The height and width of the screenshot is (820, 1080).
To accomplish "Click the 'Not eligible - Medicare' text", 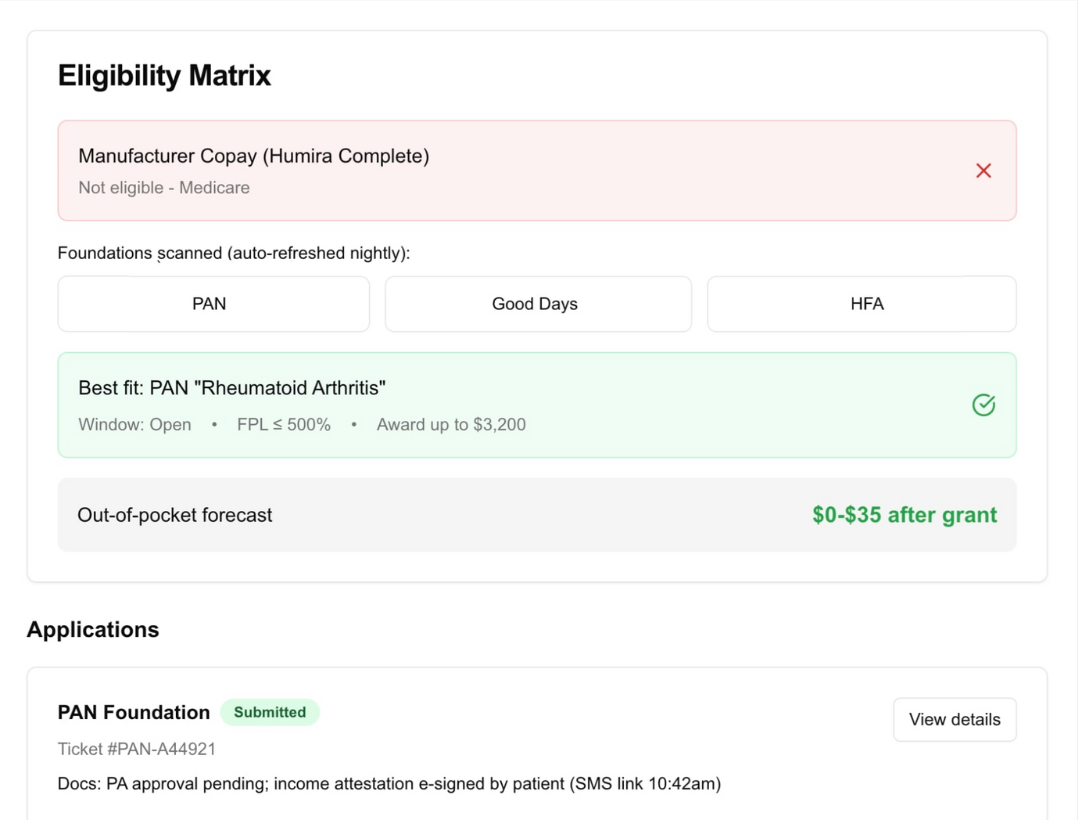I will 164,188.
